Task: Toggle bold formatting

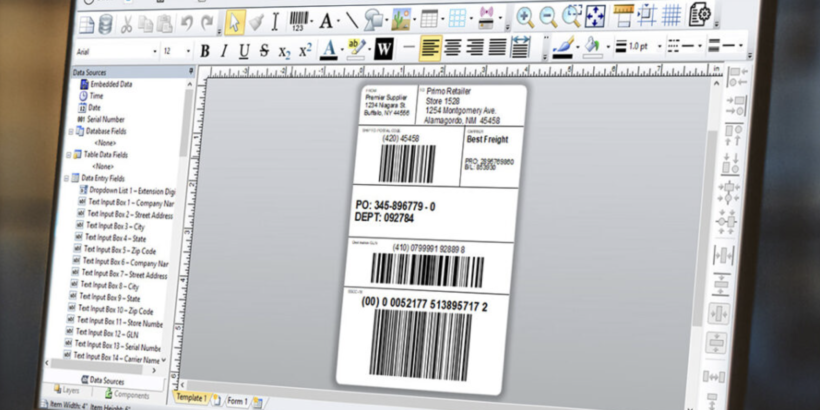Action: pyautogui.click(x=205, y=51)
